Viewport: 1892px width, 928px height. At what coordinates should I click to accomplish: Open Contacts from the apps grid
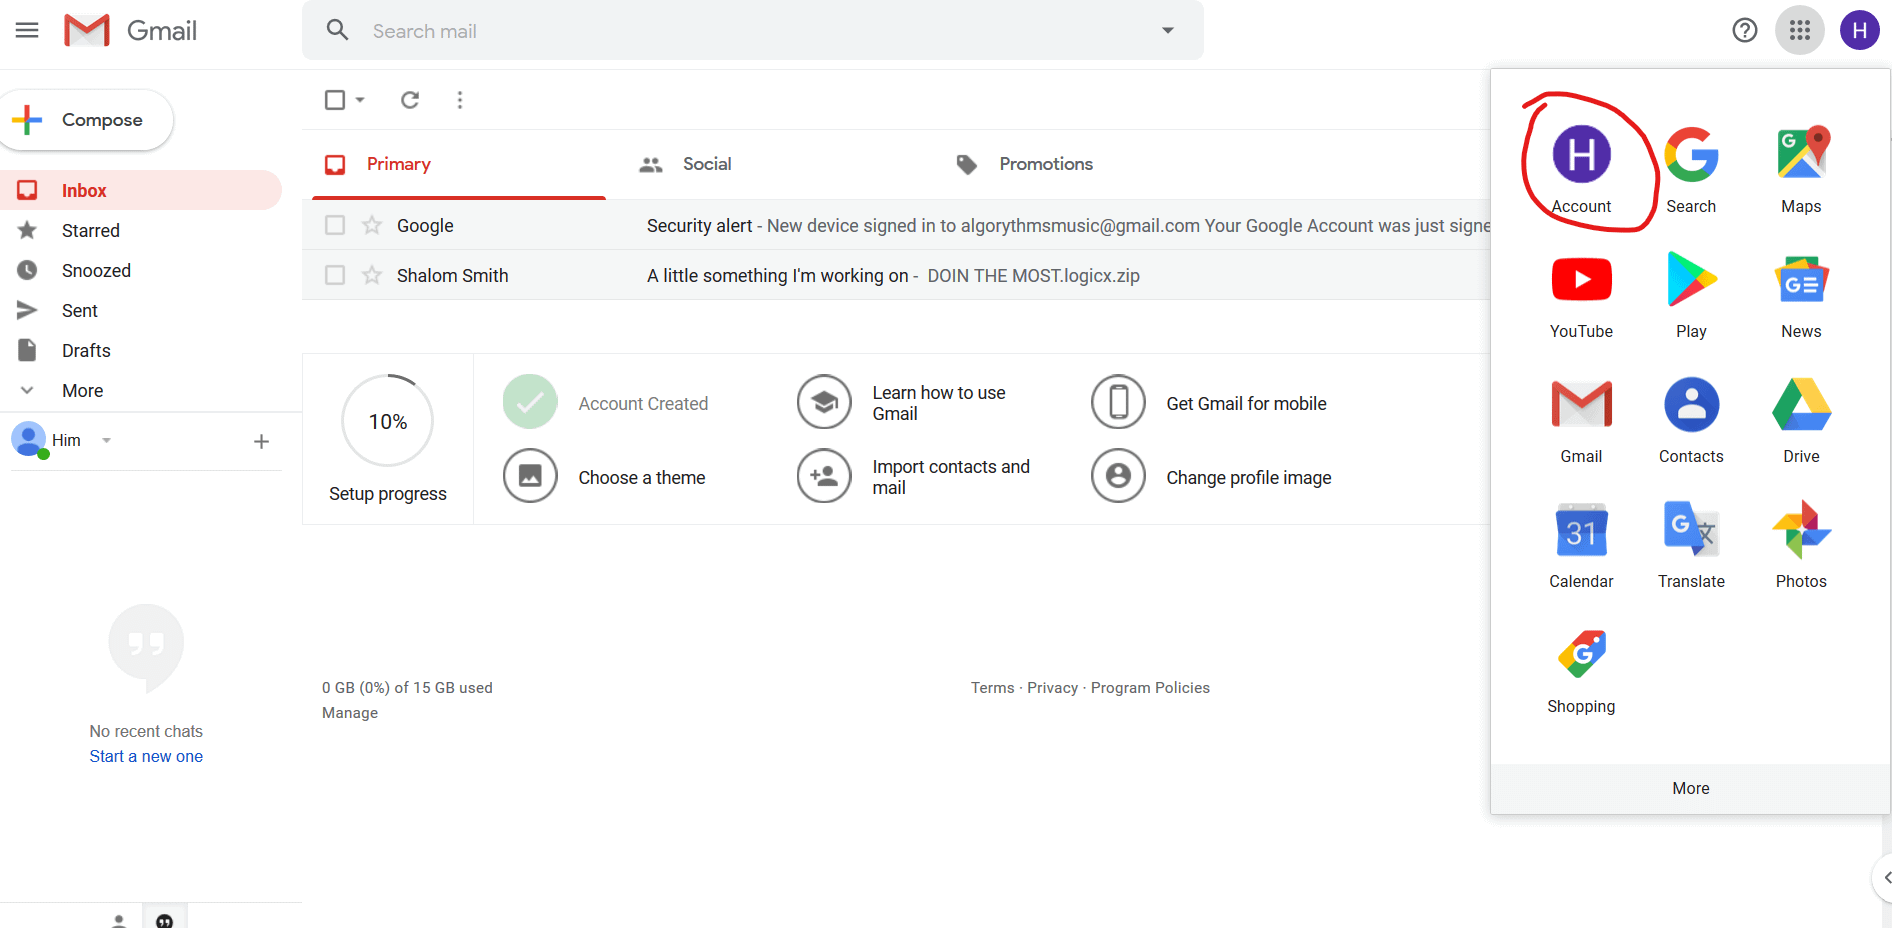pos(1691,419)
